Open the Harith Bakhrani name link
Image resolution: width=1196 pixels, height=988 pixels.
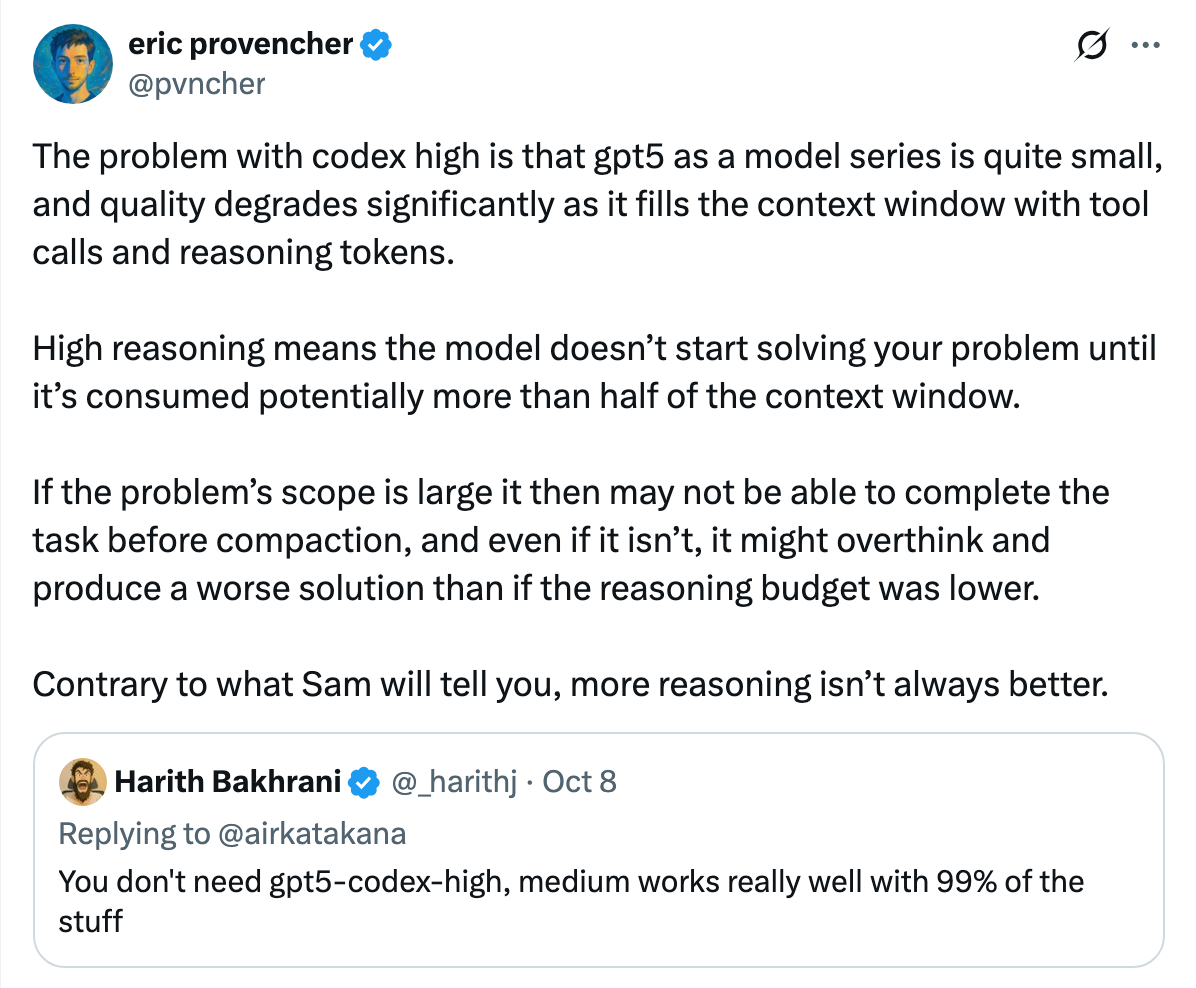[x=229, y=781]
